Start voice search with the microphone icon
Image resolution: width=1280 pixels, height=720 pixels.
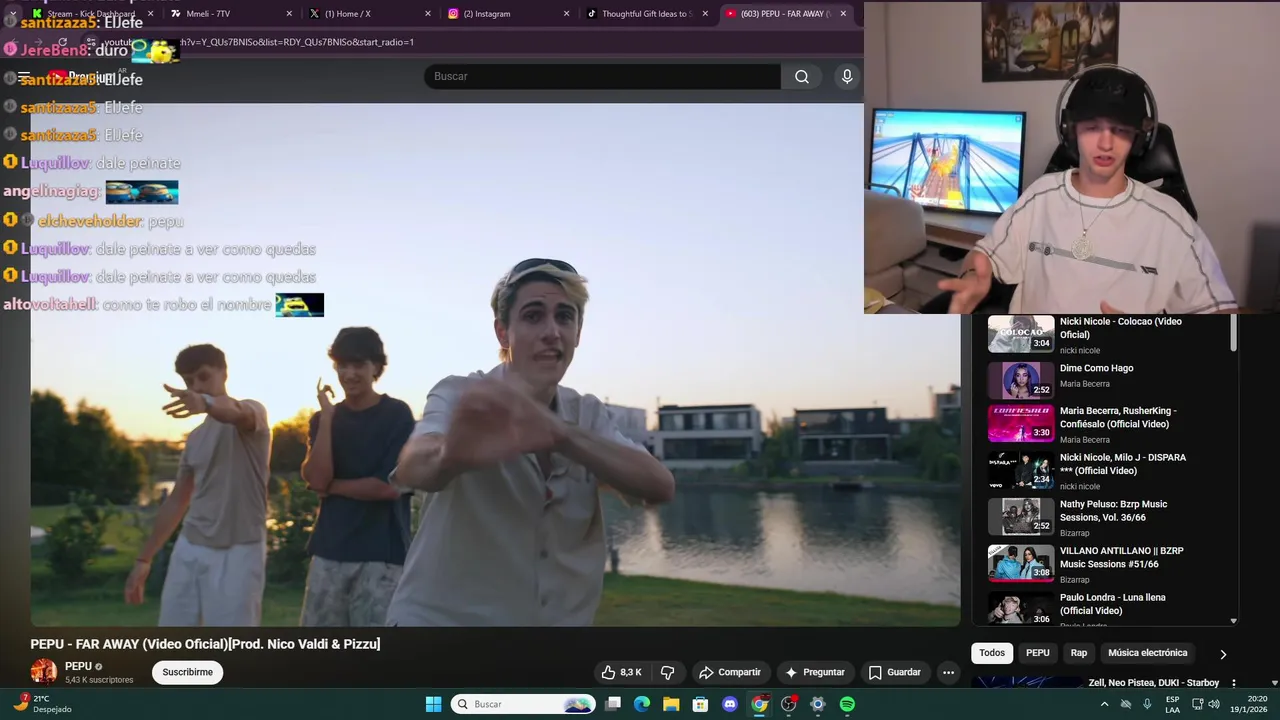point(847,77)
